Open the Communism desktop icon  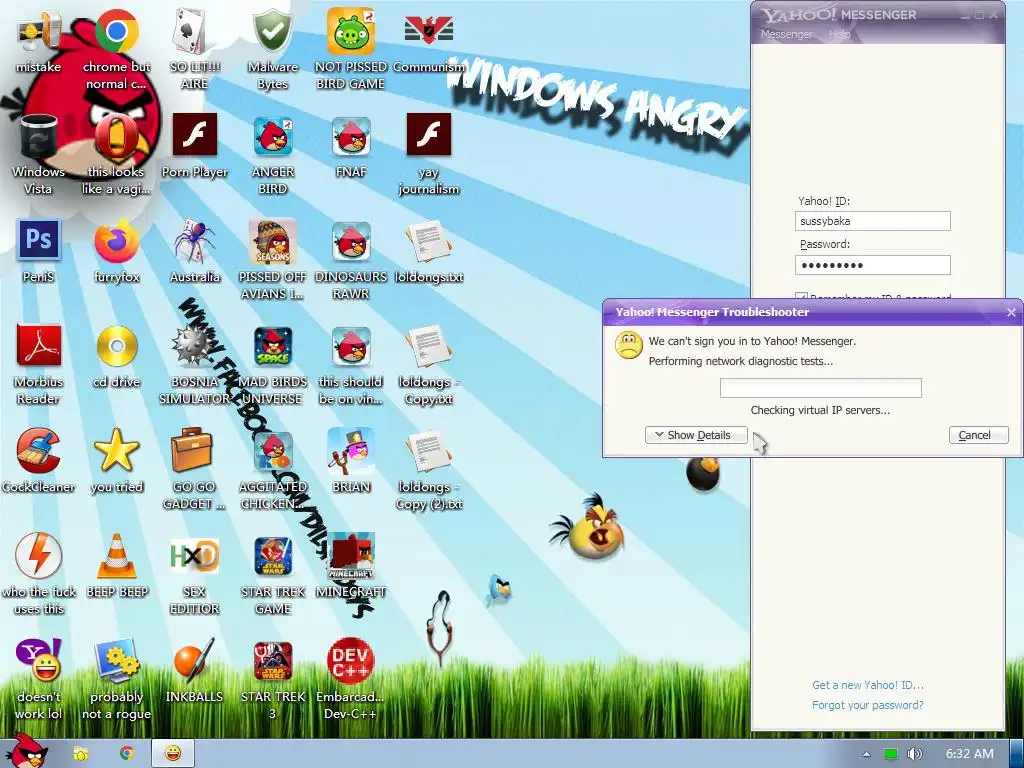tap(428, 31)
